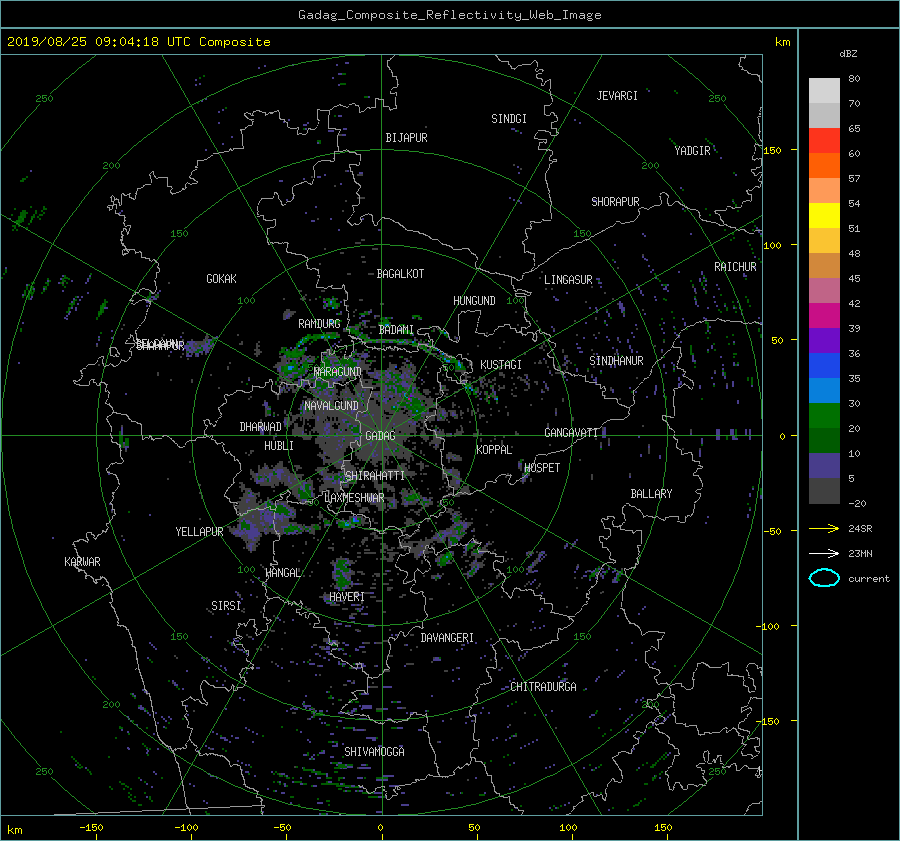The image size is (900, 841).
Task: Pick the purple swatch in the dBZ legend
Action: 824,340
